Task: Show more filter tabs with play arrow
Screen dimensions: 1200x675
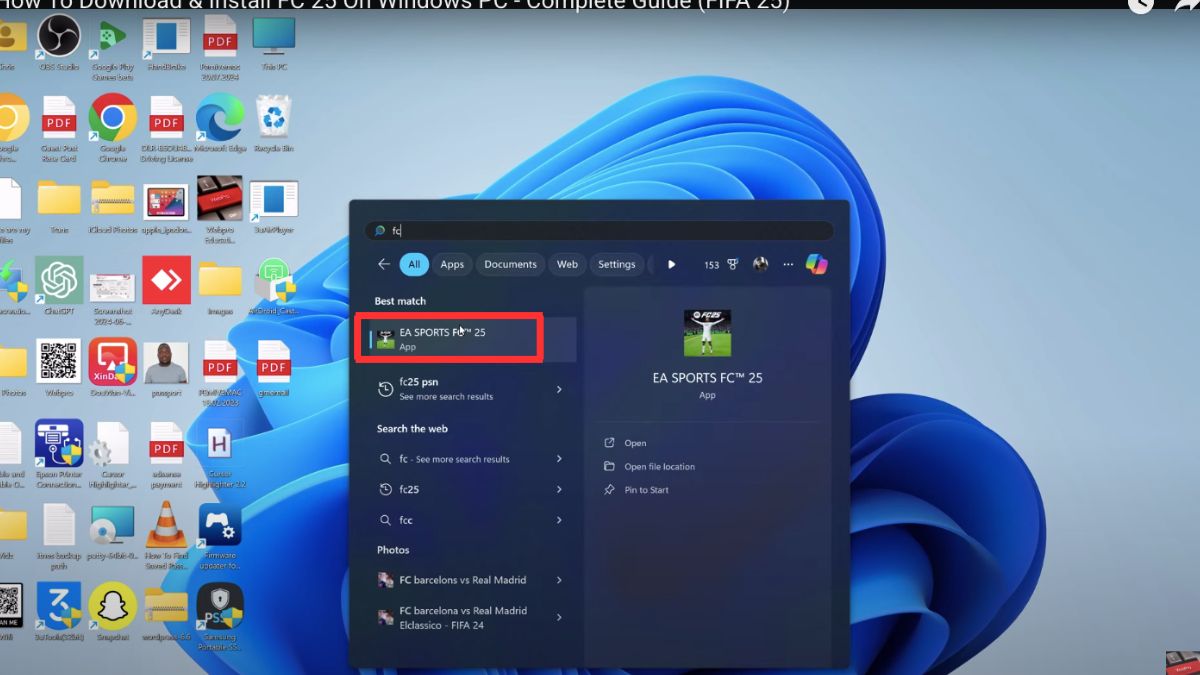Action: pyautogui.click(x=672, y=264)
